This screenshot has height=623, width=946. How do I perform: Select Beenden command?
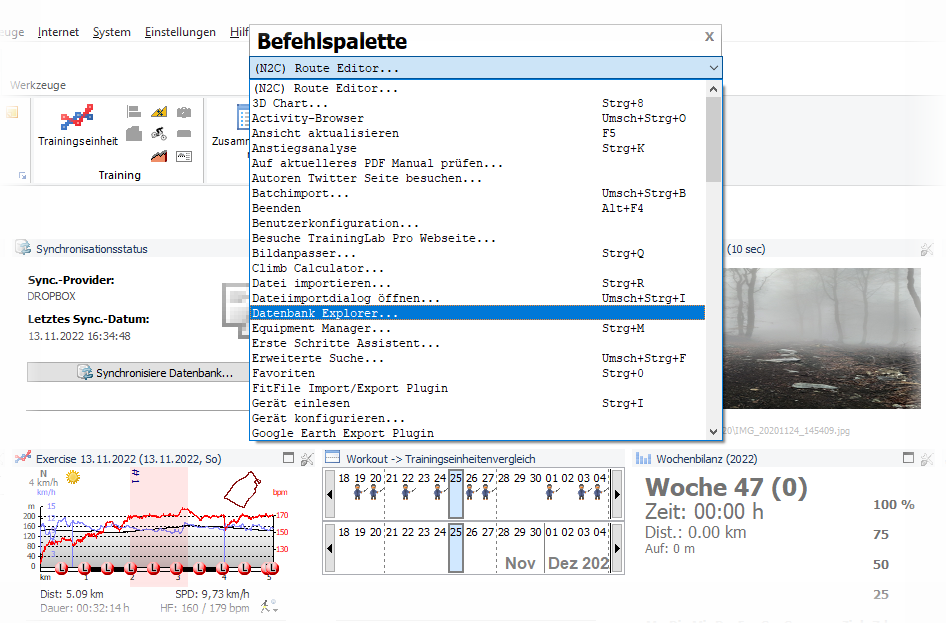click(477, 208)
